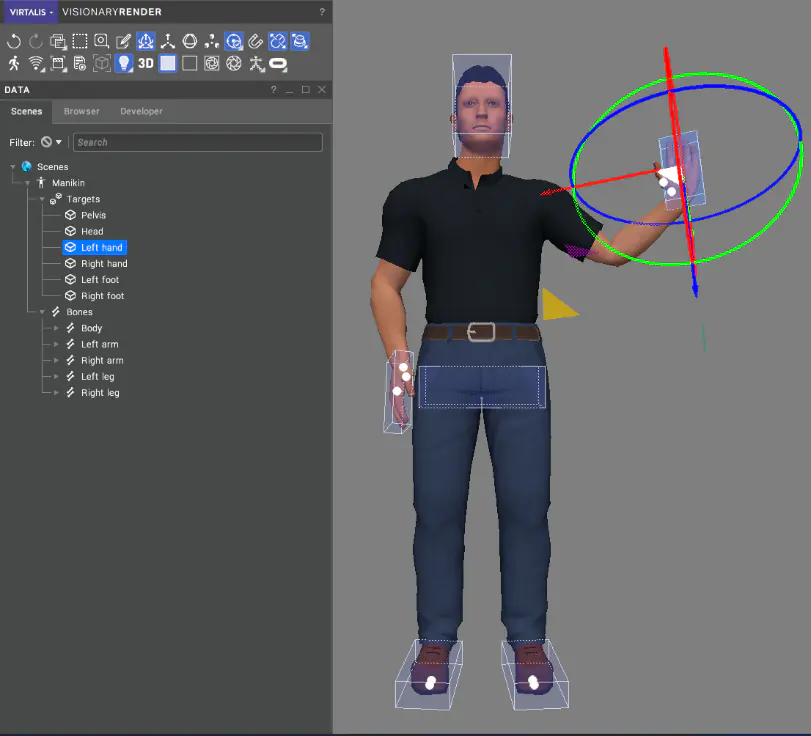Switch to the Browser tab

coord(82,112)
